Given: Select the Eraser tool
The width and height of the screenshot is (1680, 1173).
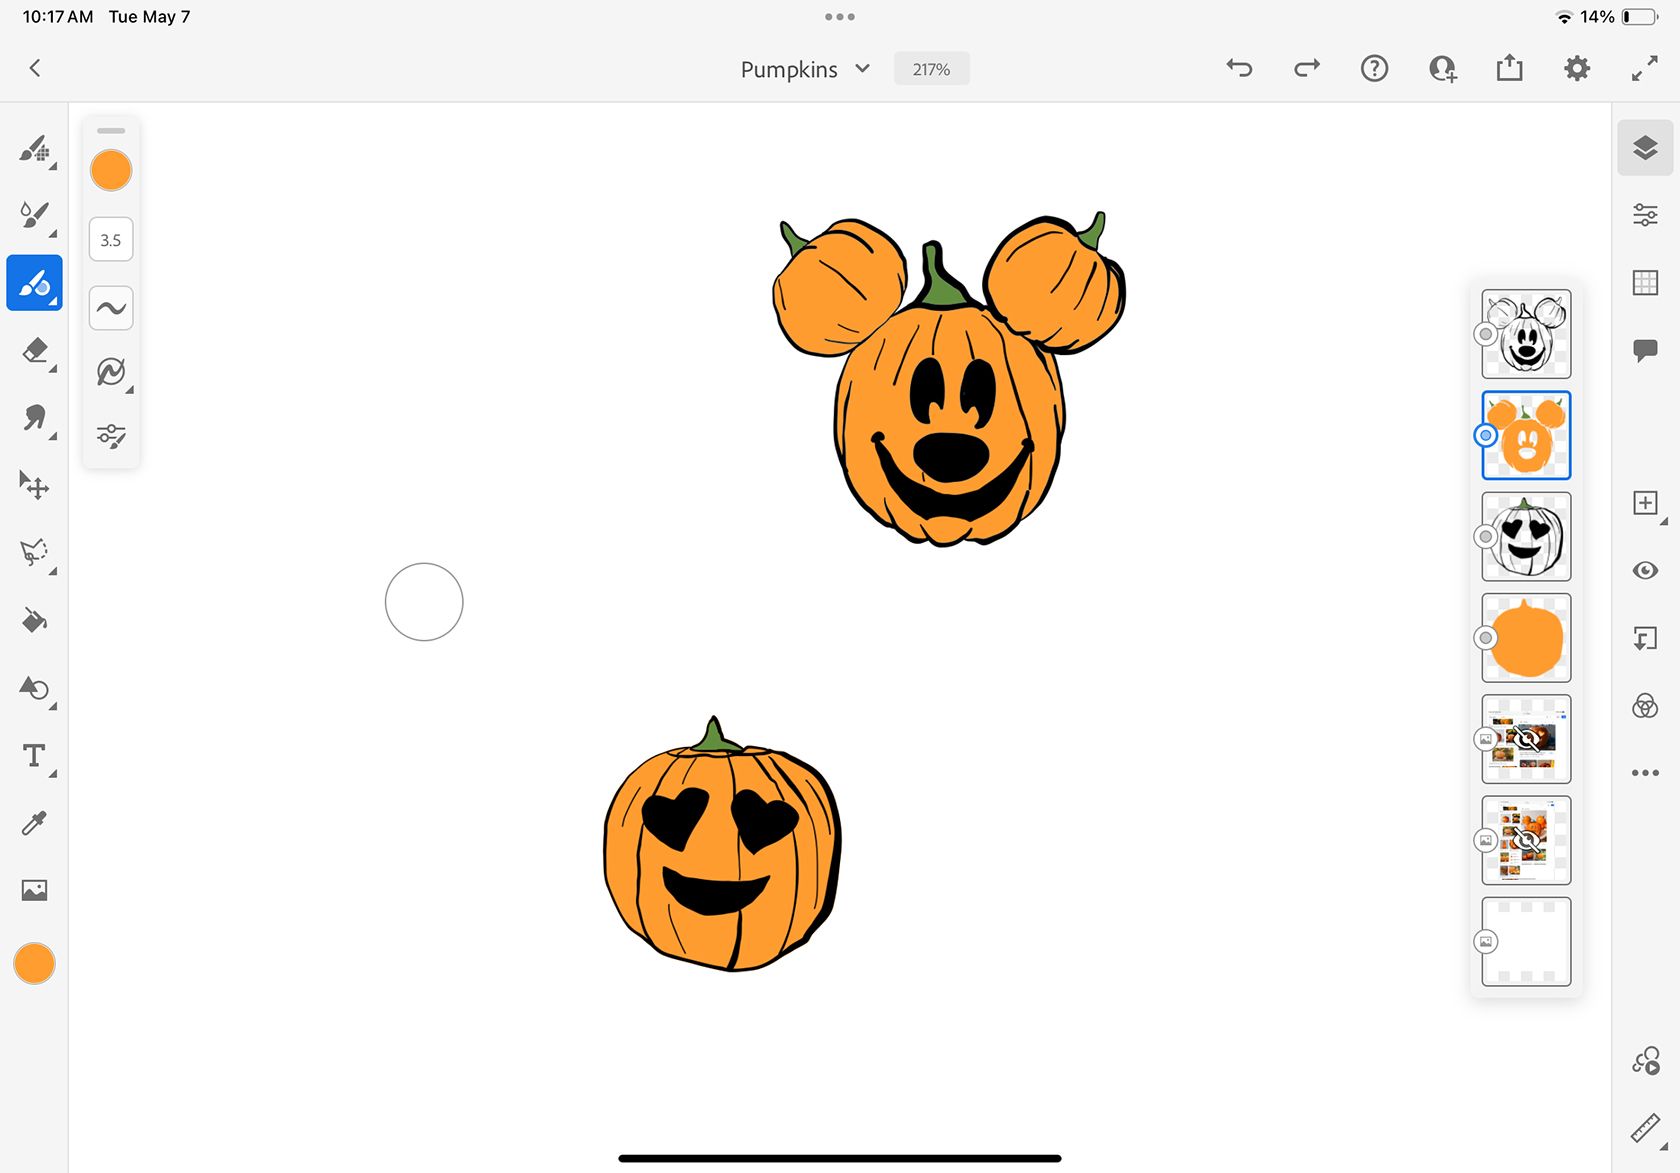Looking at the screenshot, I should (x=34, y=351).
